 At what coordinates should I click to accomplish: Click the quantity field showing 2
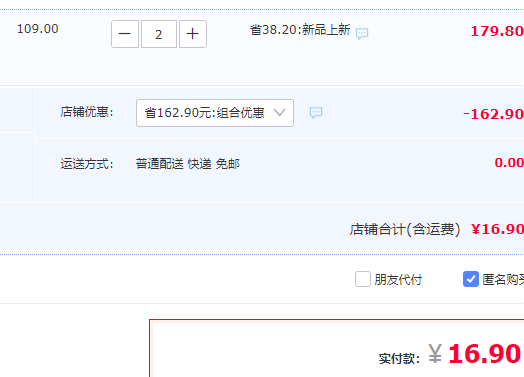(x=159, y=34)
